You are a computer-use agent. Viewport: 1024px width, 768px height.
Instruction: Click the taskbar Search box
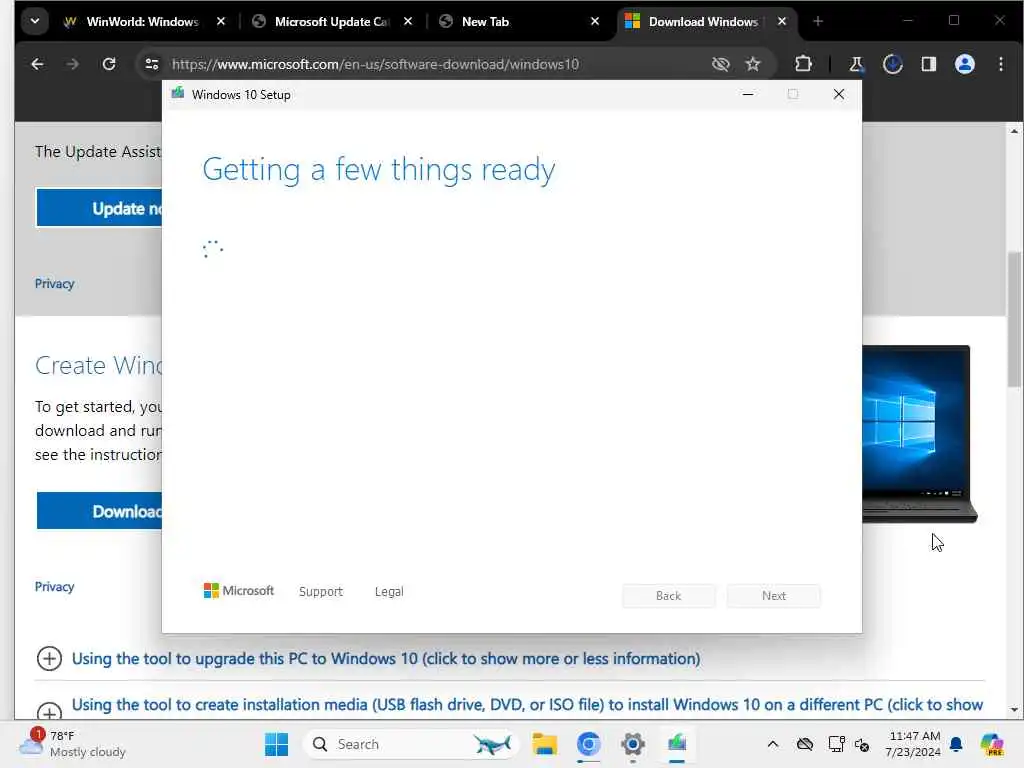click(x=410, y=744)
